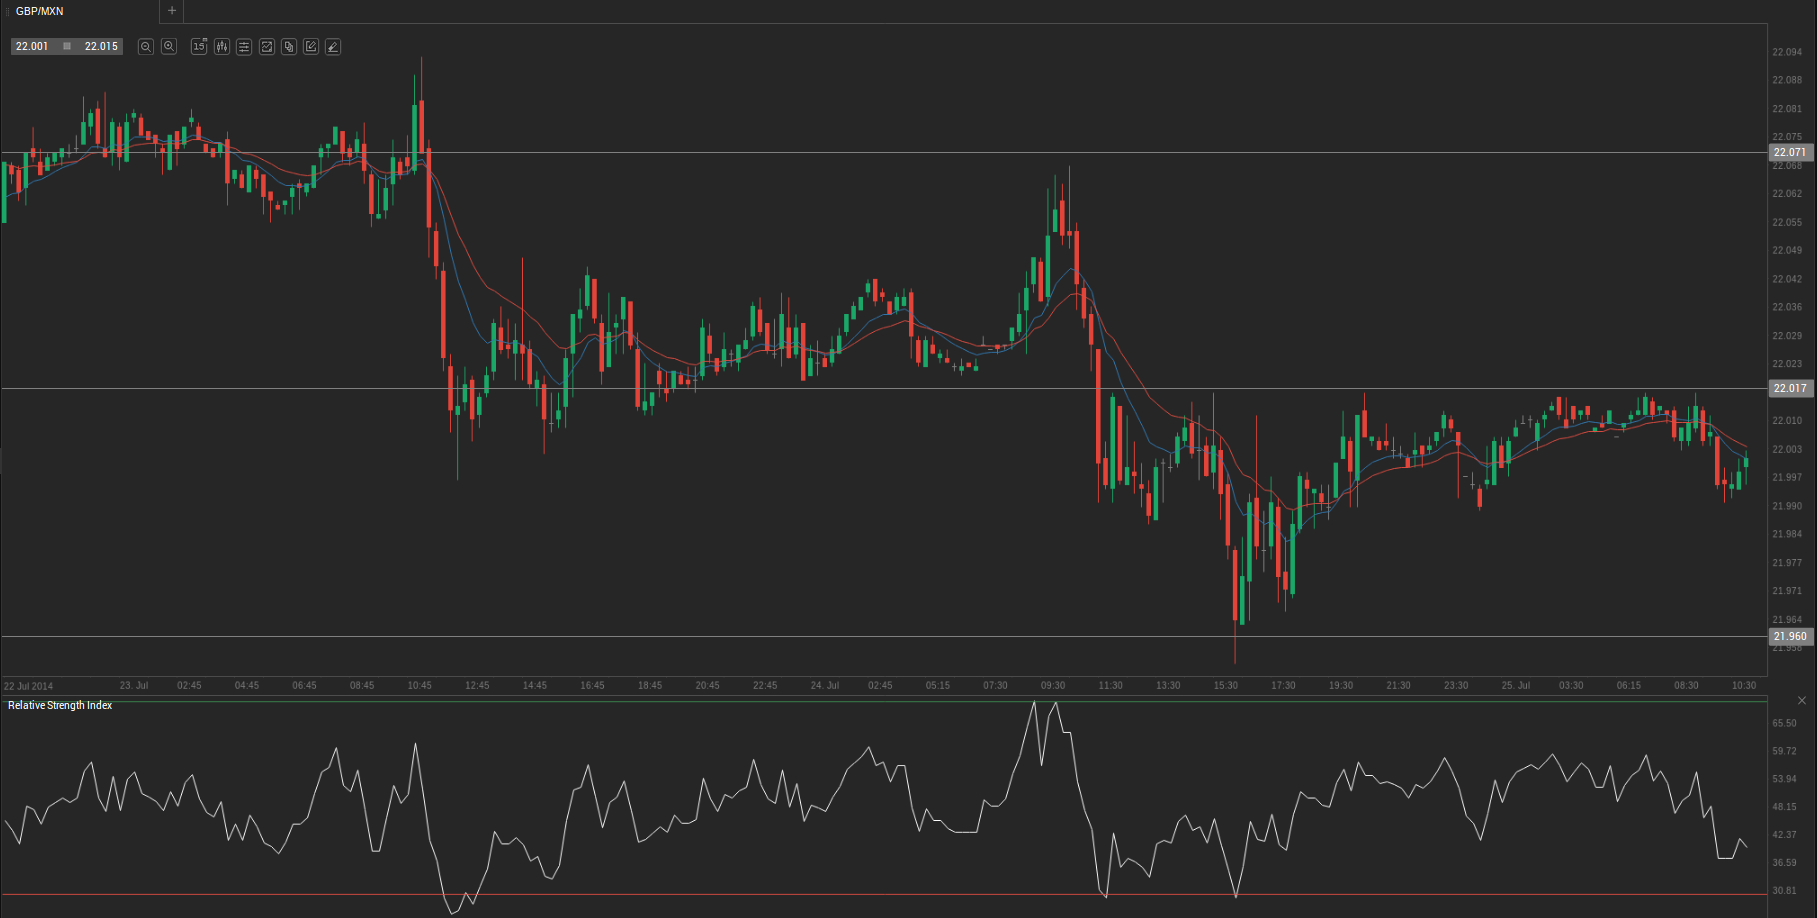This screenshot has height=918, width=1817.
Task: Click the copy chart icon
Action: 289,47
